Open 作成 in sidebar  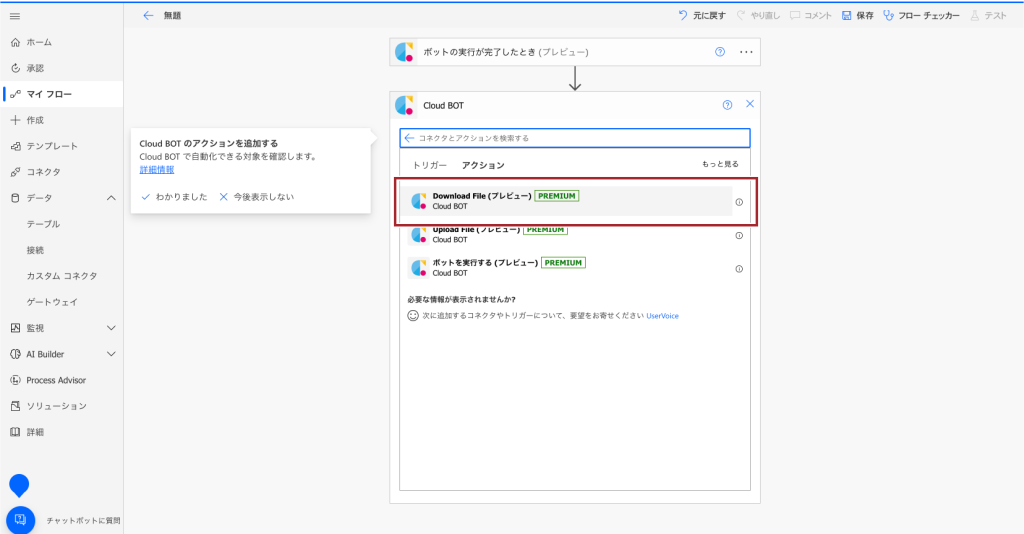[35, 120]
